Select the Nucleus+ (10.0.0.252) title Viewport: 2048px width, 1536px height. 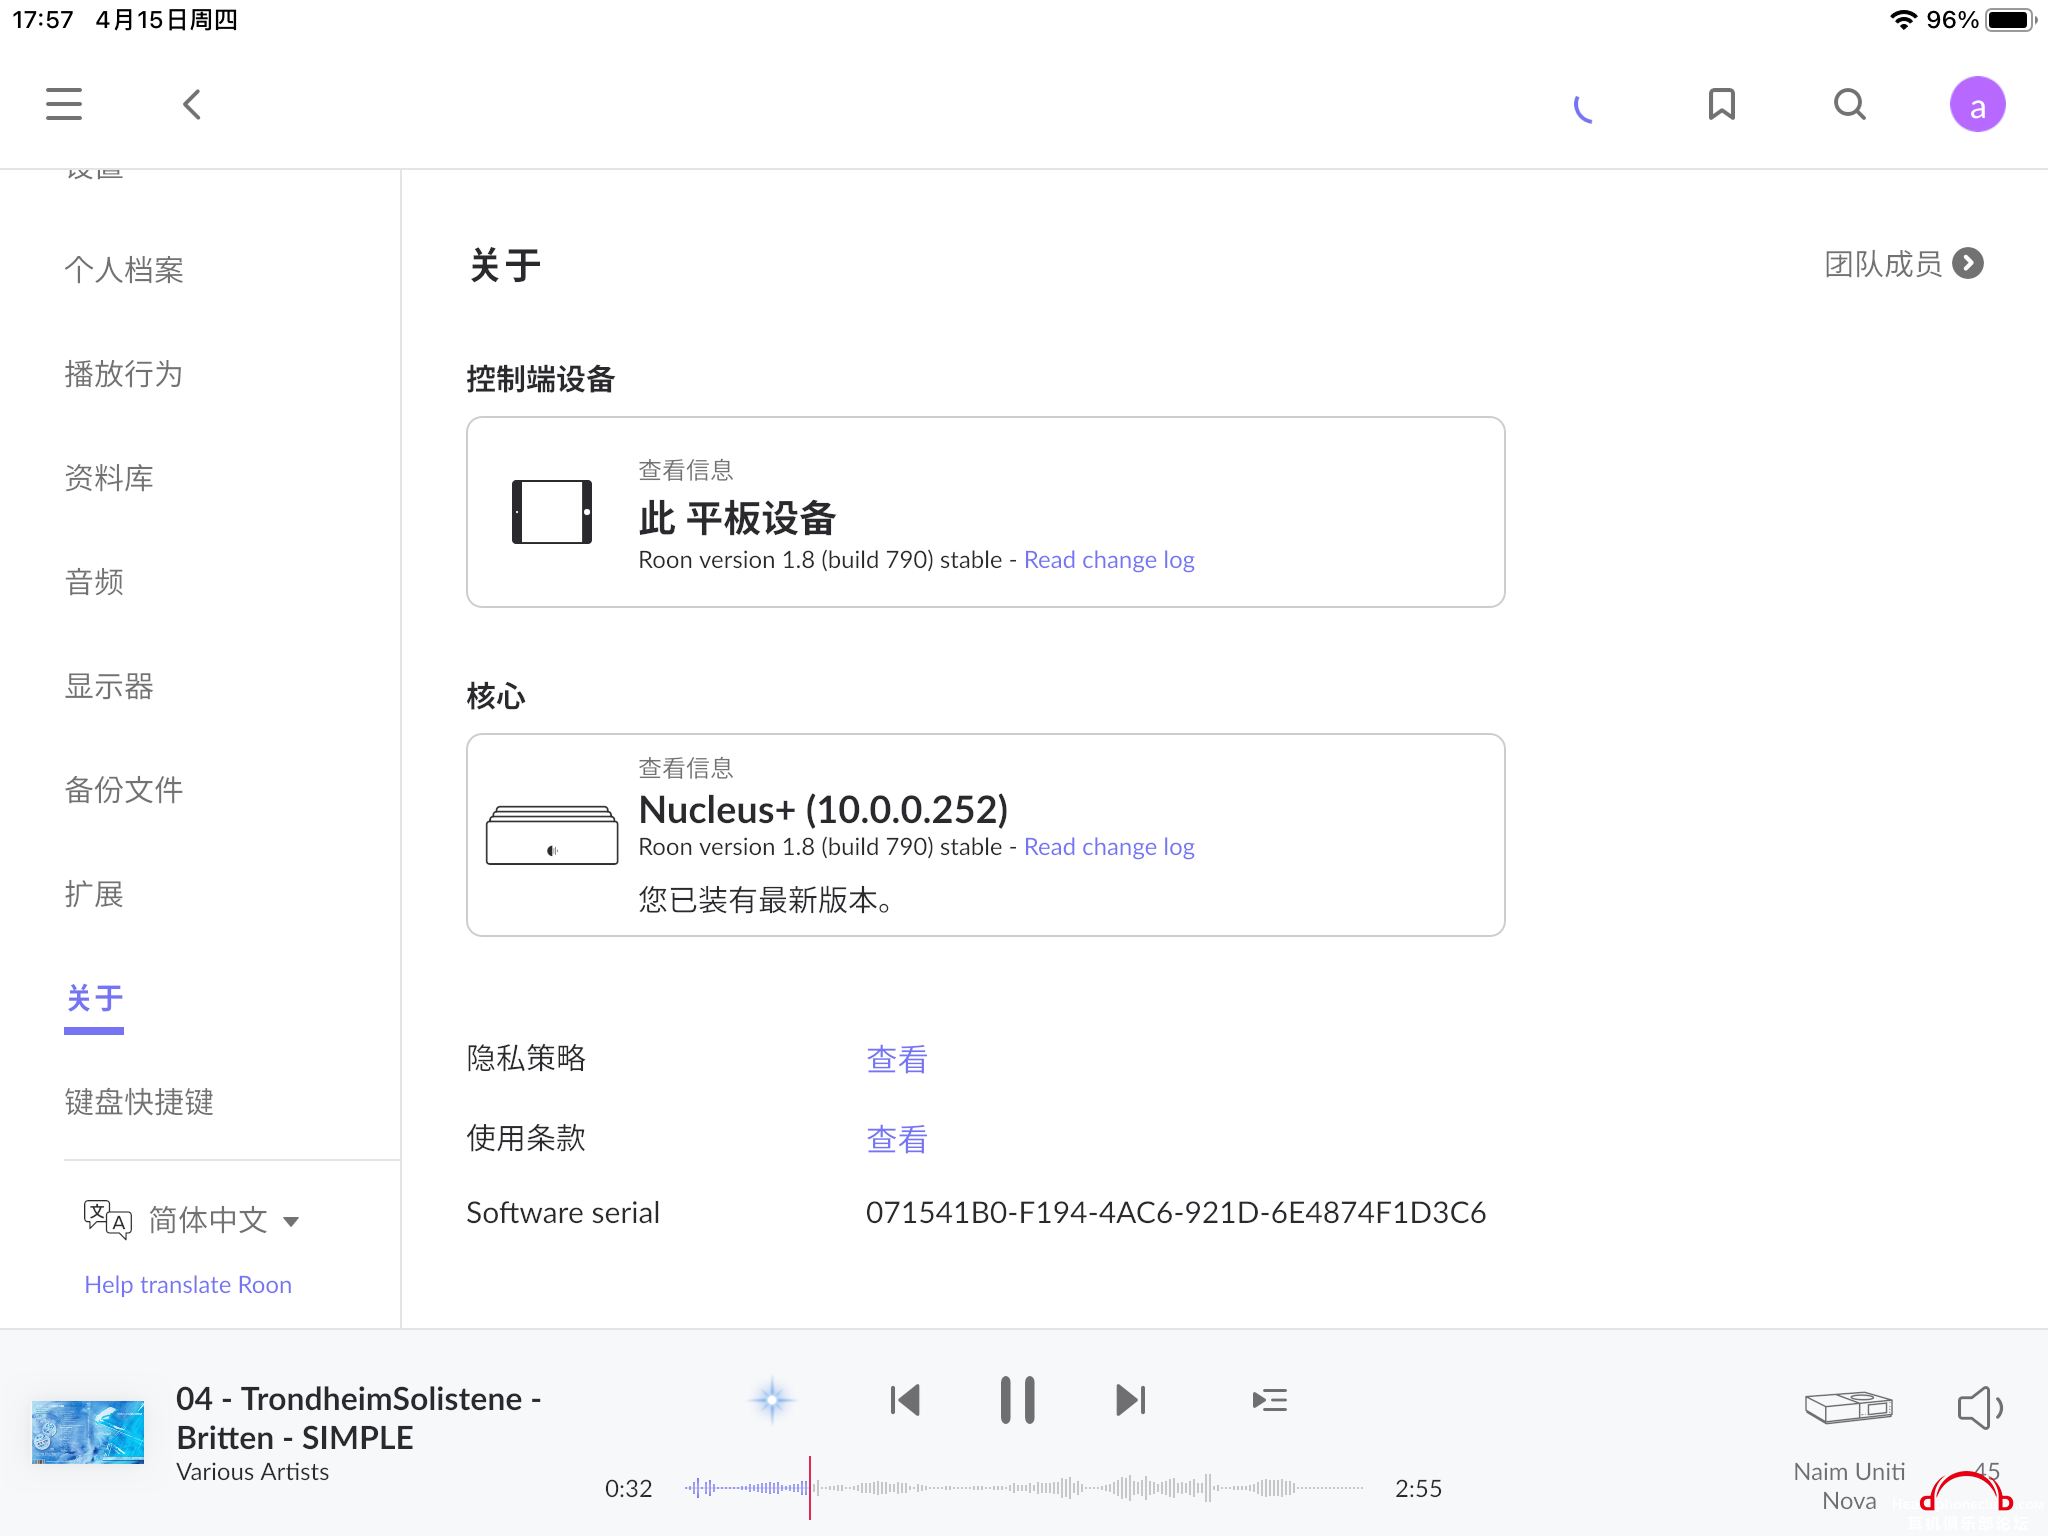(823, 808)
